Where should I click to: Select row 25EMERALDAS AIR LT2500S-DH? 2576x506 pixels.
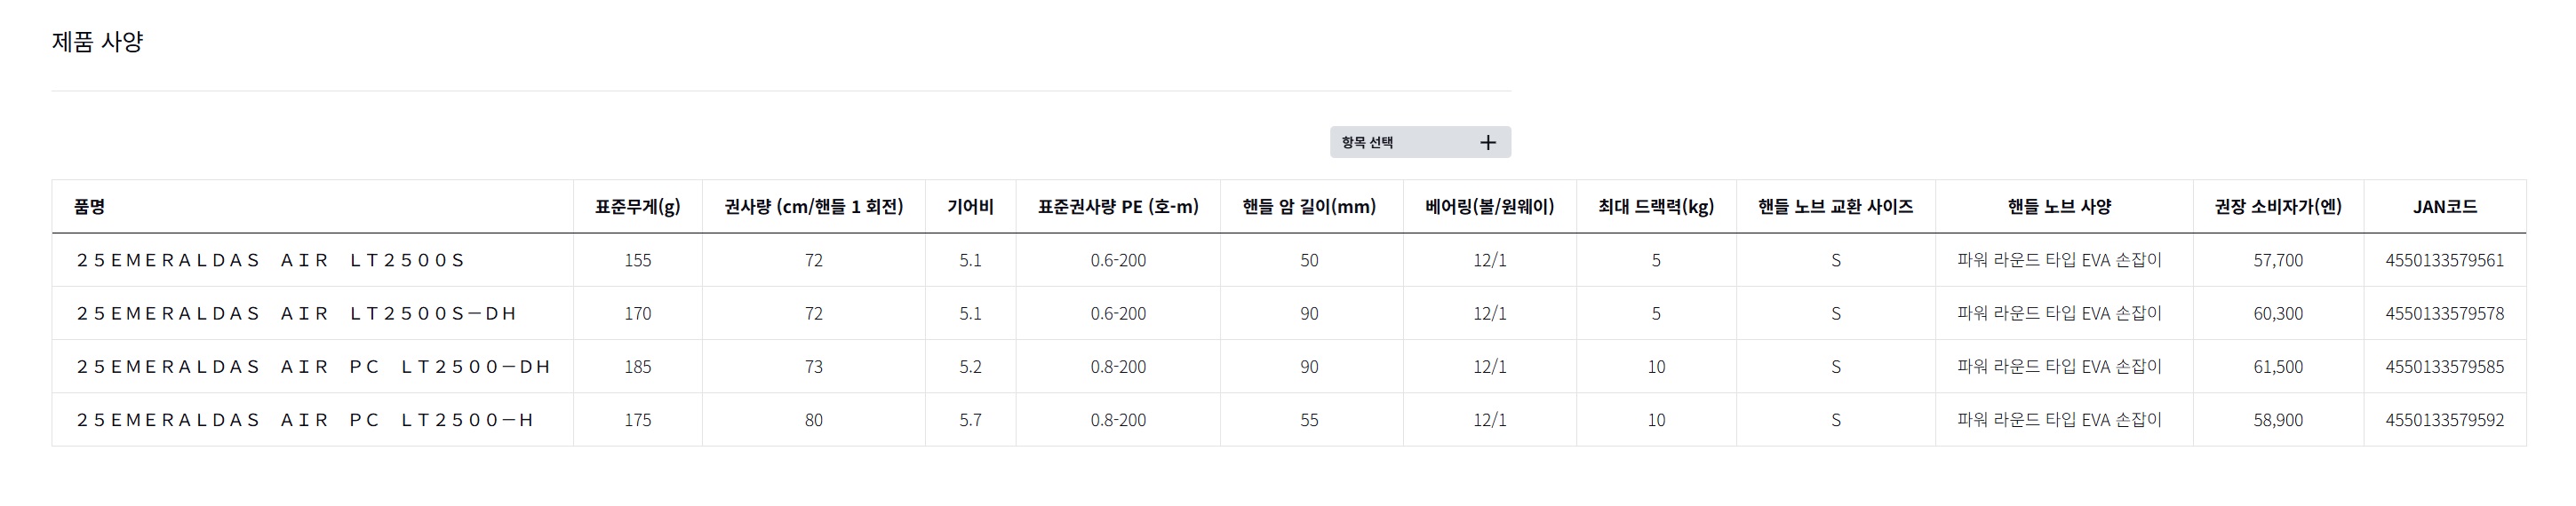[x=1289, y=313]
